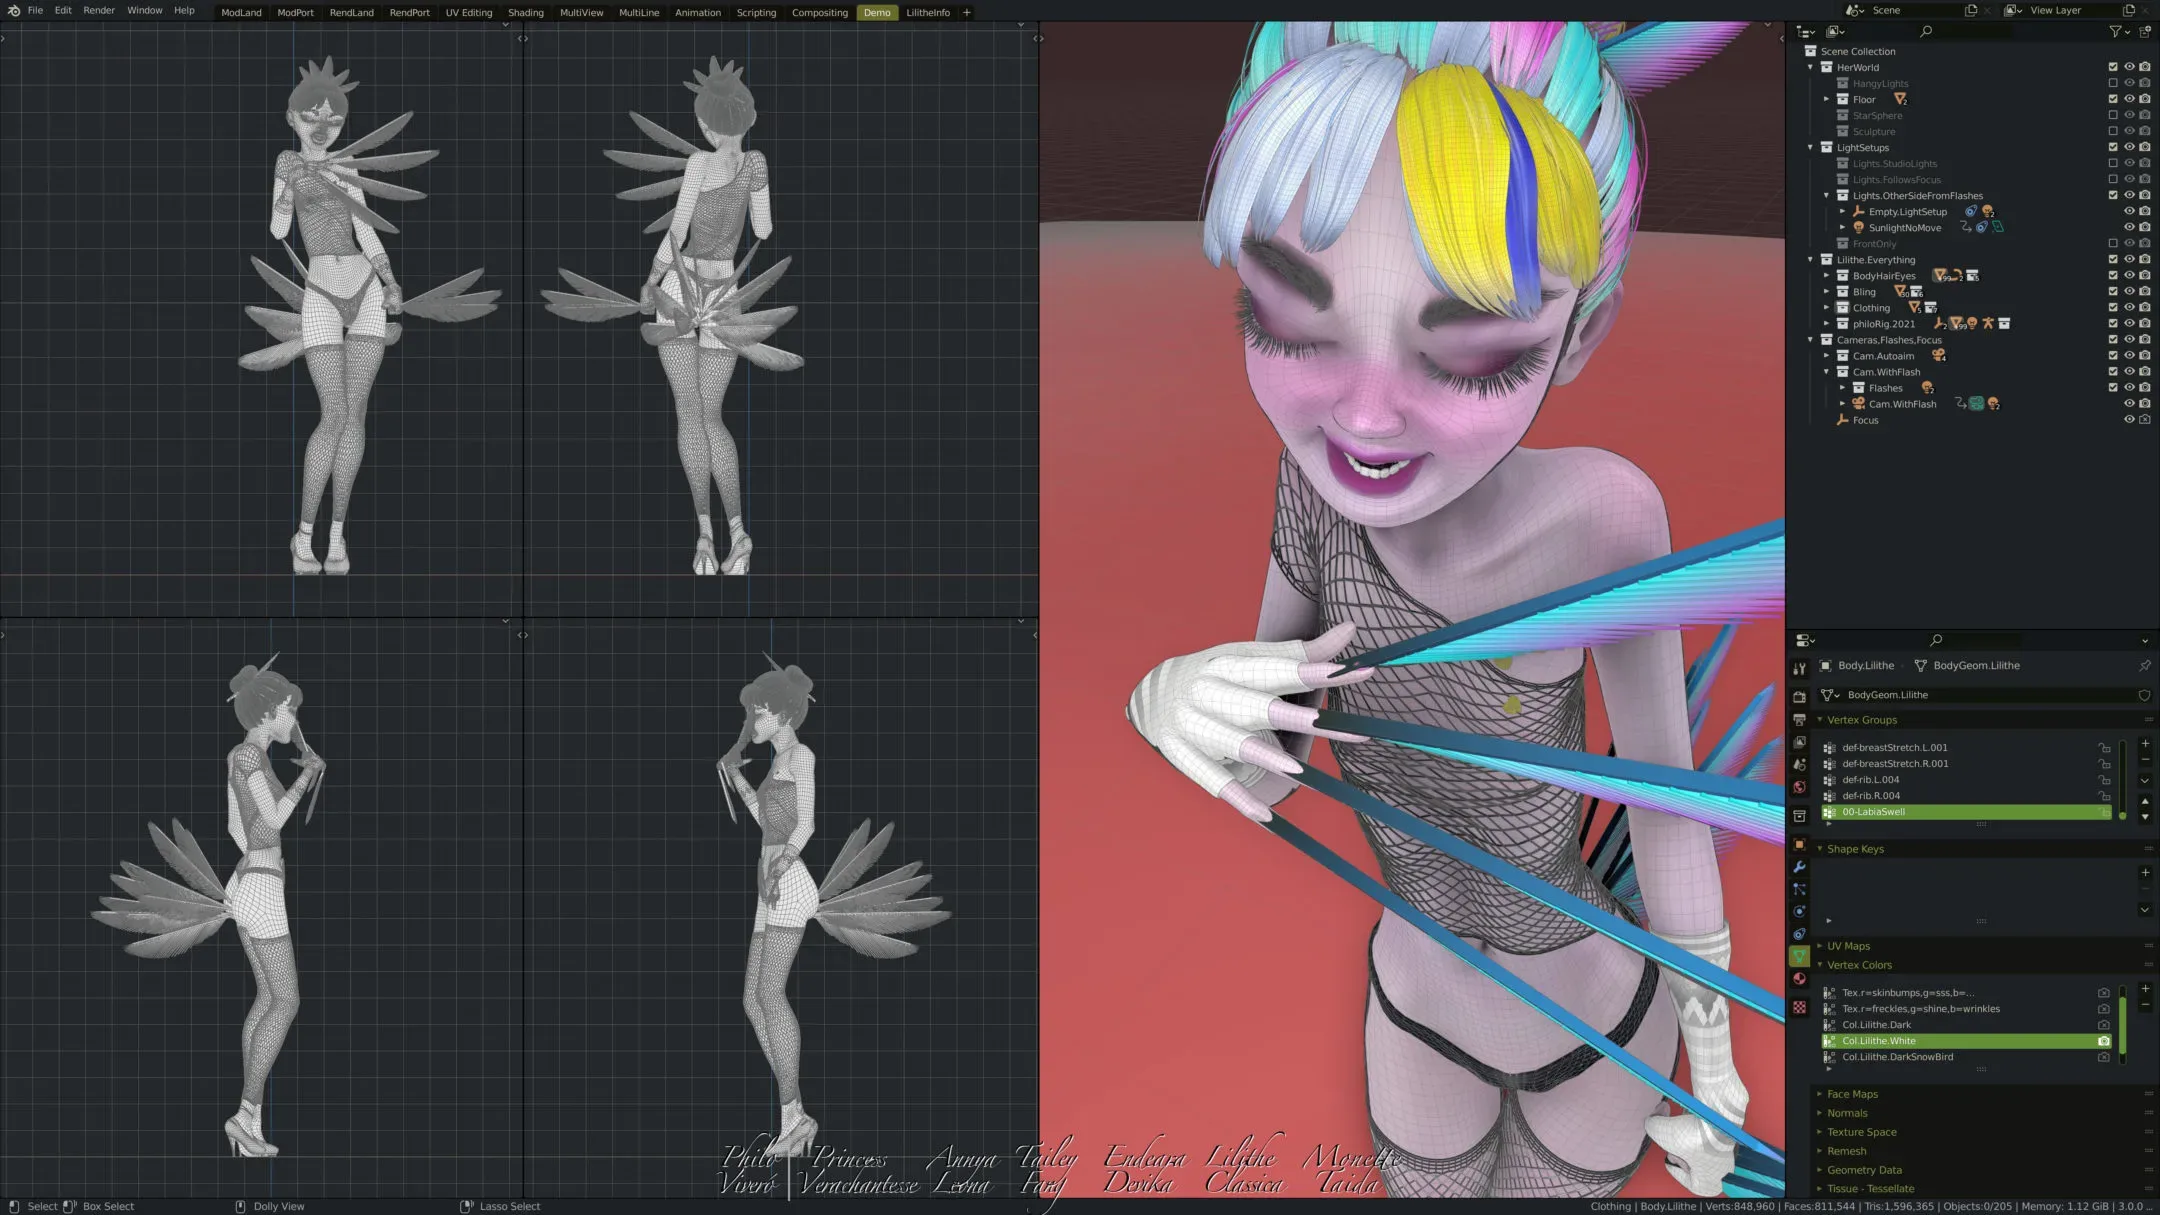Open the outliner filter funnel icon

pyautogui.click(x=2115, y=33)
